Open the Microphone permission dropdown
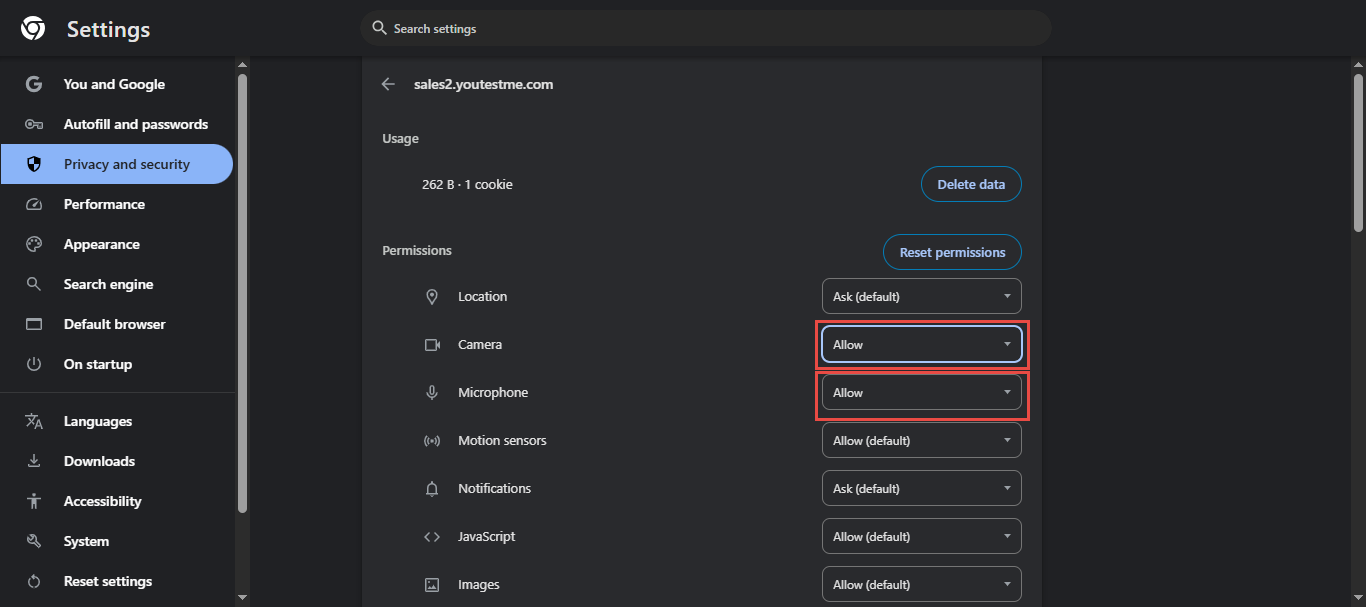The width and height of the screenshot is (1366, 607). click(x=921, y=393)
